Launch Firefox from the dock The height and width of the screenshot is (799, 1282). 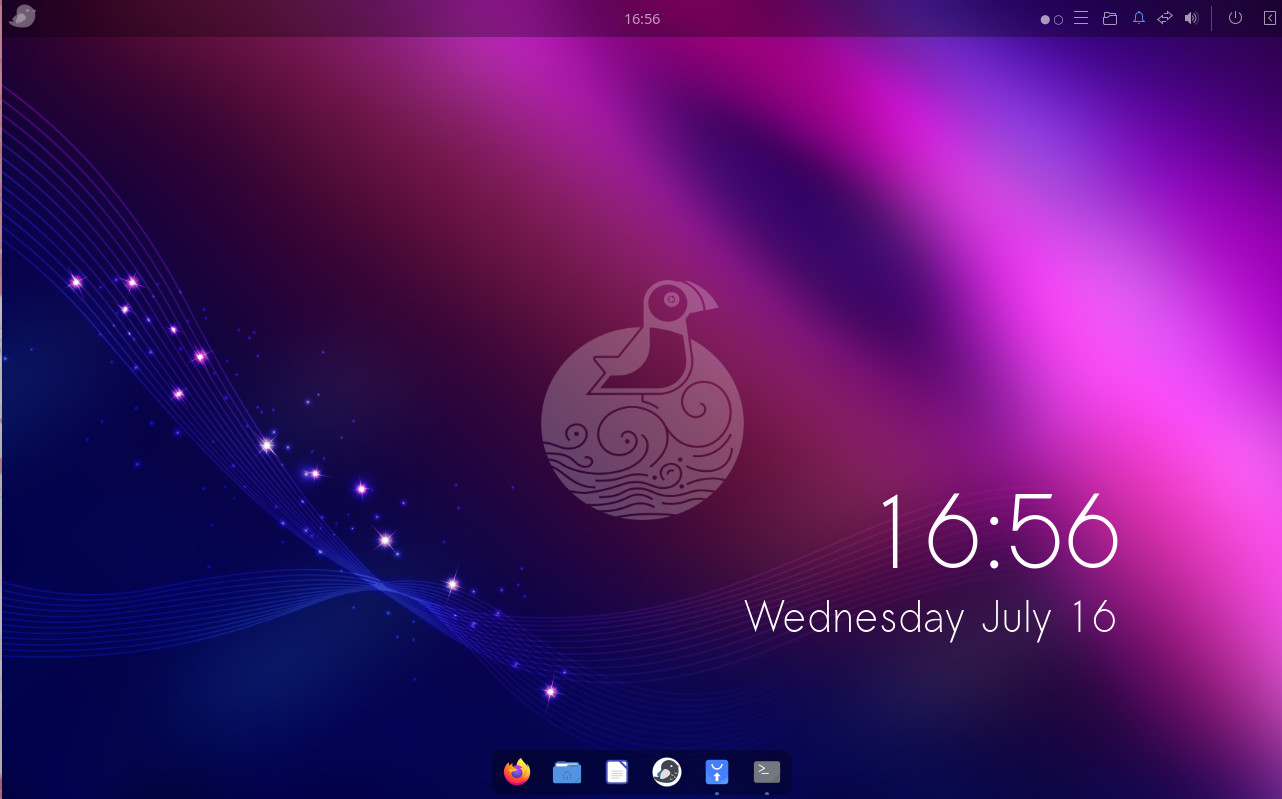coord(517,772)
